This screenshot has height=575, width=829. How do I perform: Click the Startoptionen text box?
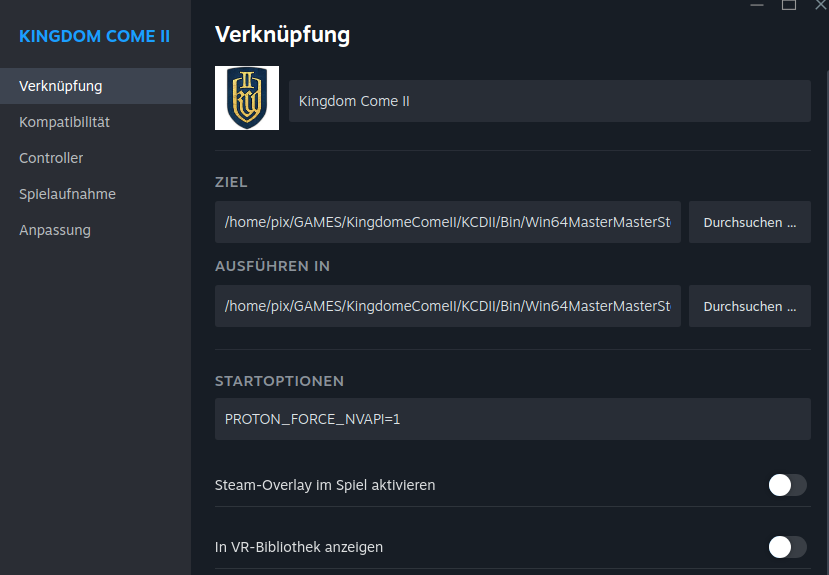(512, 419)
